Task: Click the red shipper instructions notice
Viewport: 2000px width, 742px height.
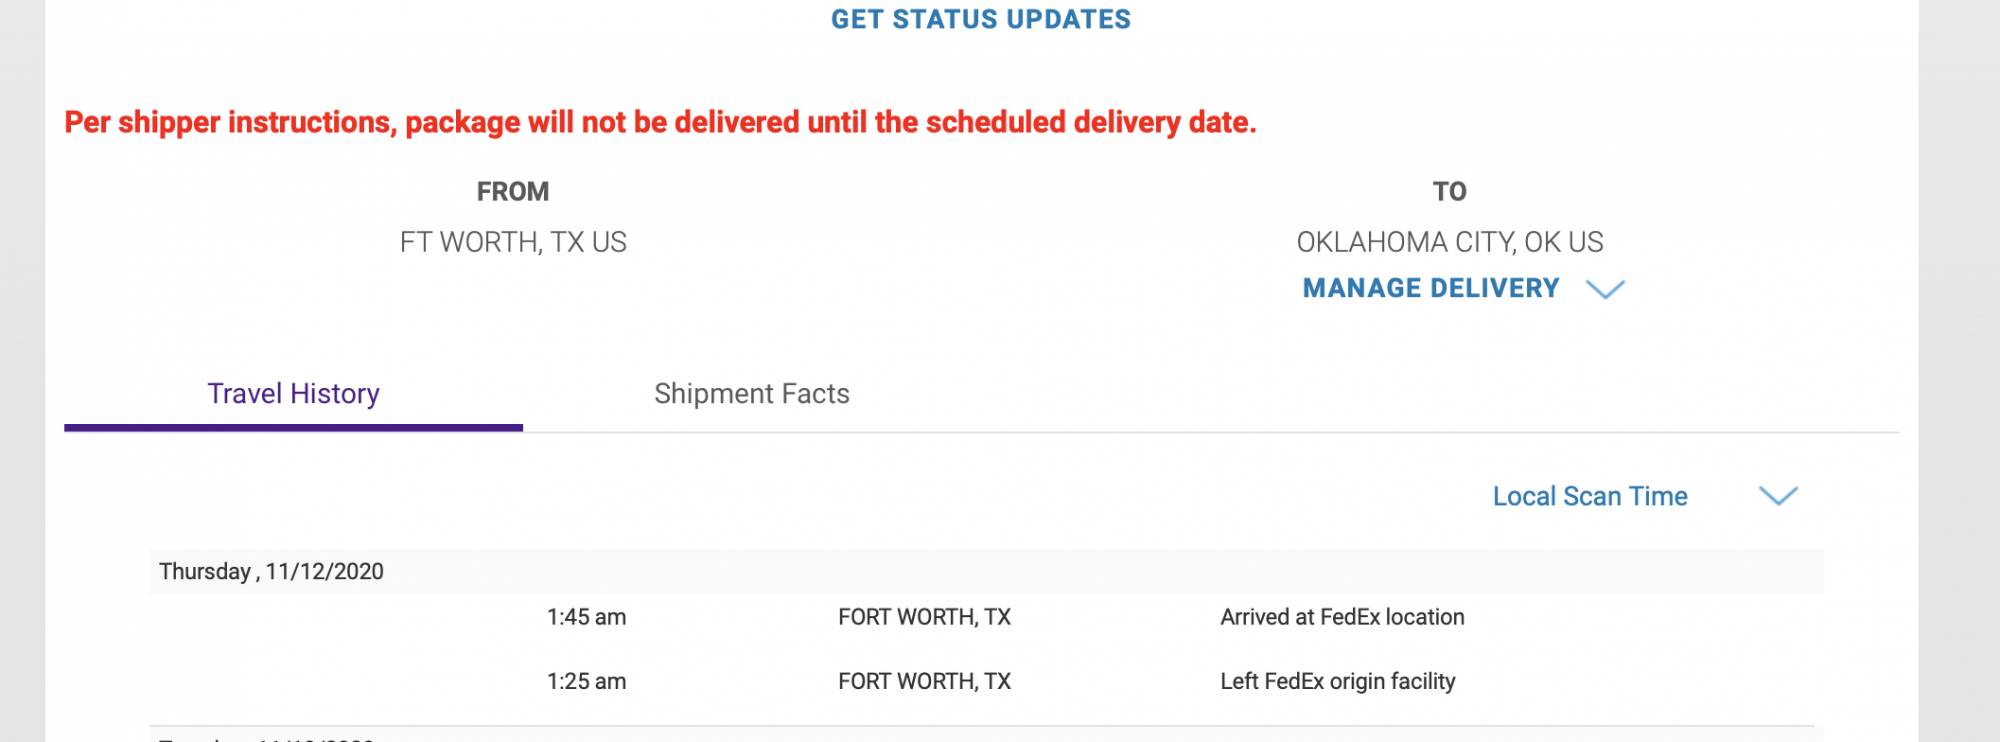Action: tap(660, 122)
